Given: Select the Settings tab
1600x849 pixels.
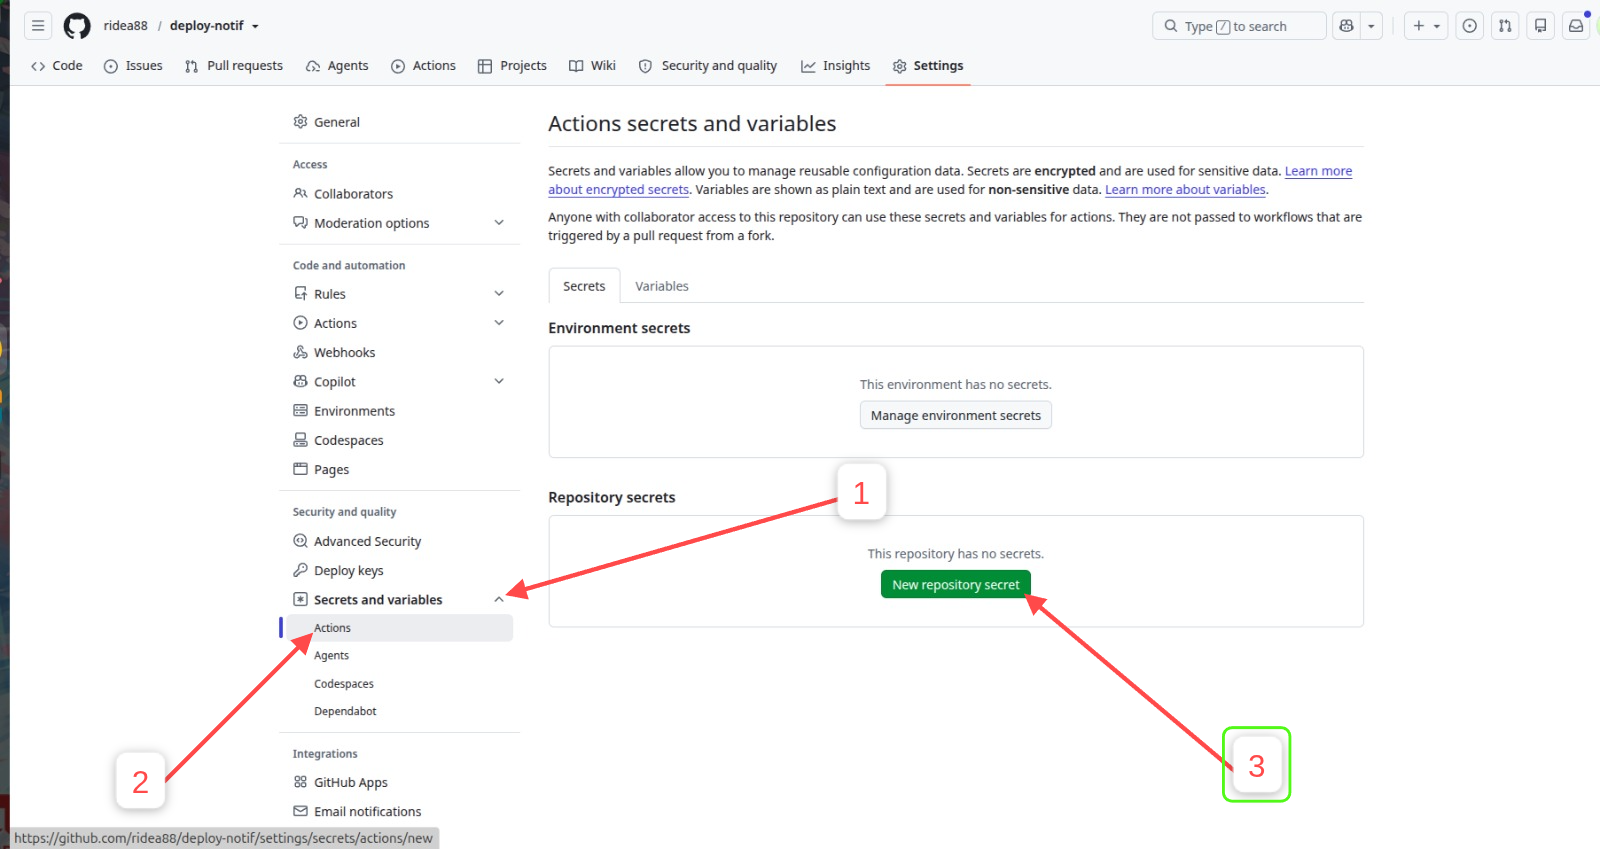Looking at the screenshot, I should [928, 66].
